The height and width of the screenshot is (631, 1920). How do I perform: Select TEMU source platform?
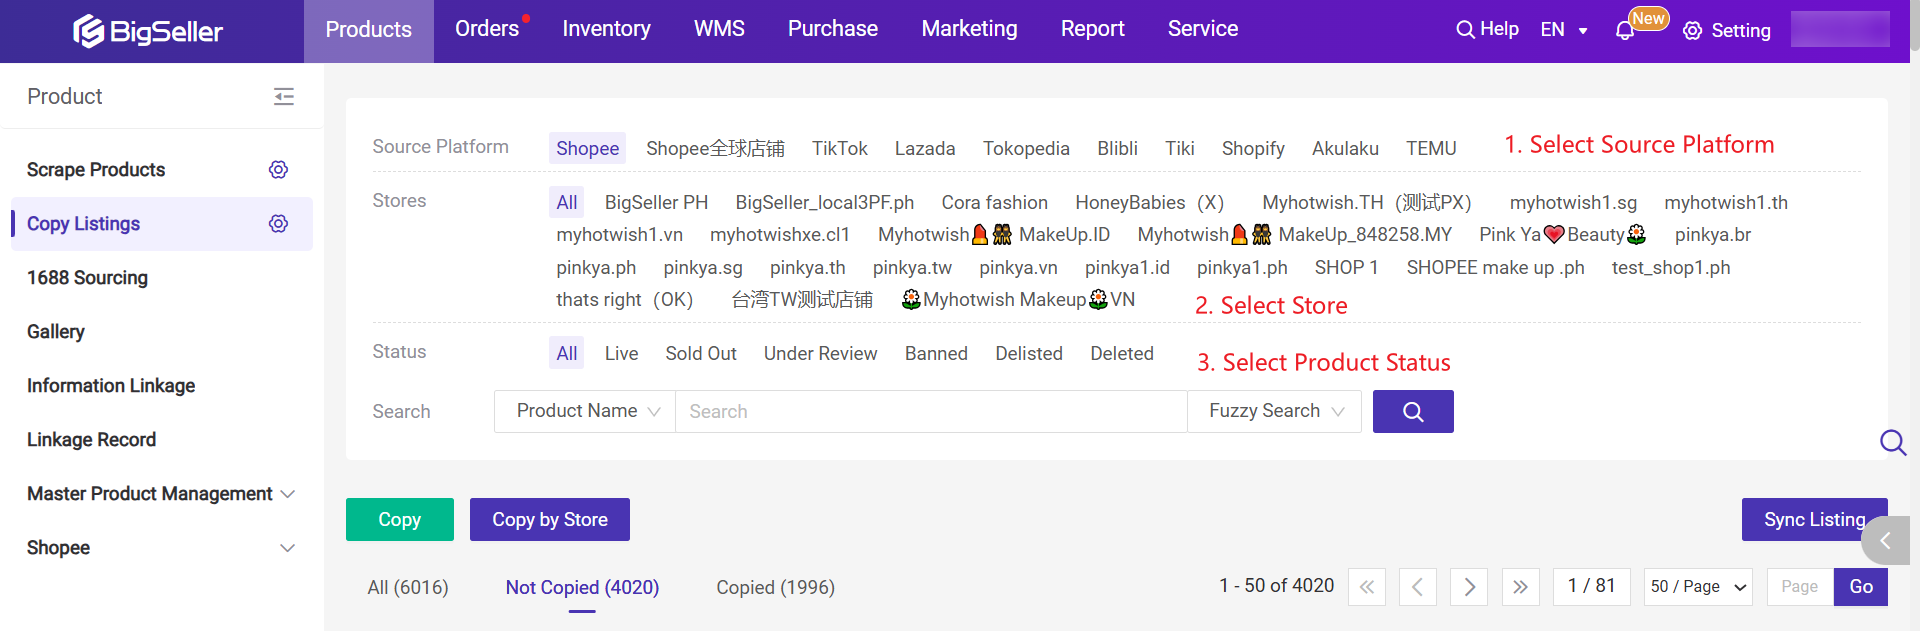[x=1431, y=148]
